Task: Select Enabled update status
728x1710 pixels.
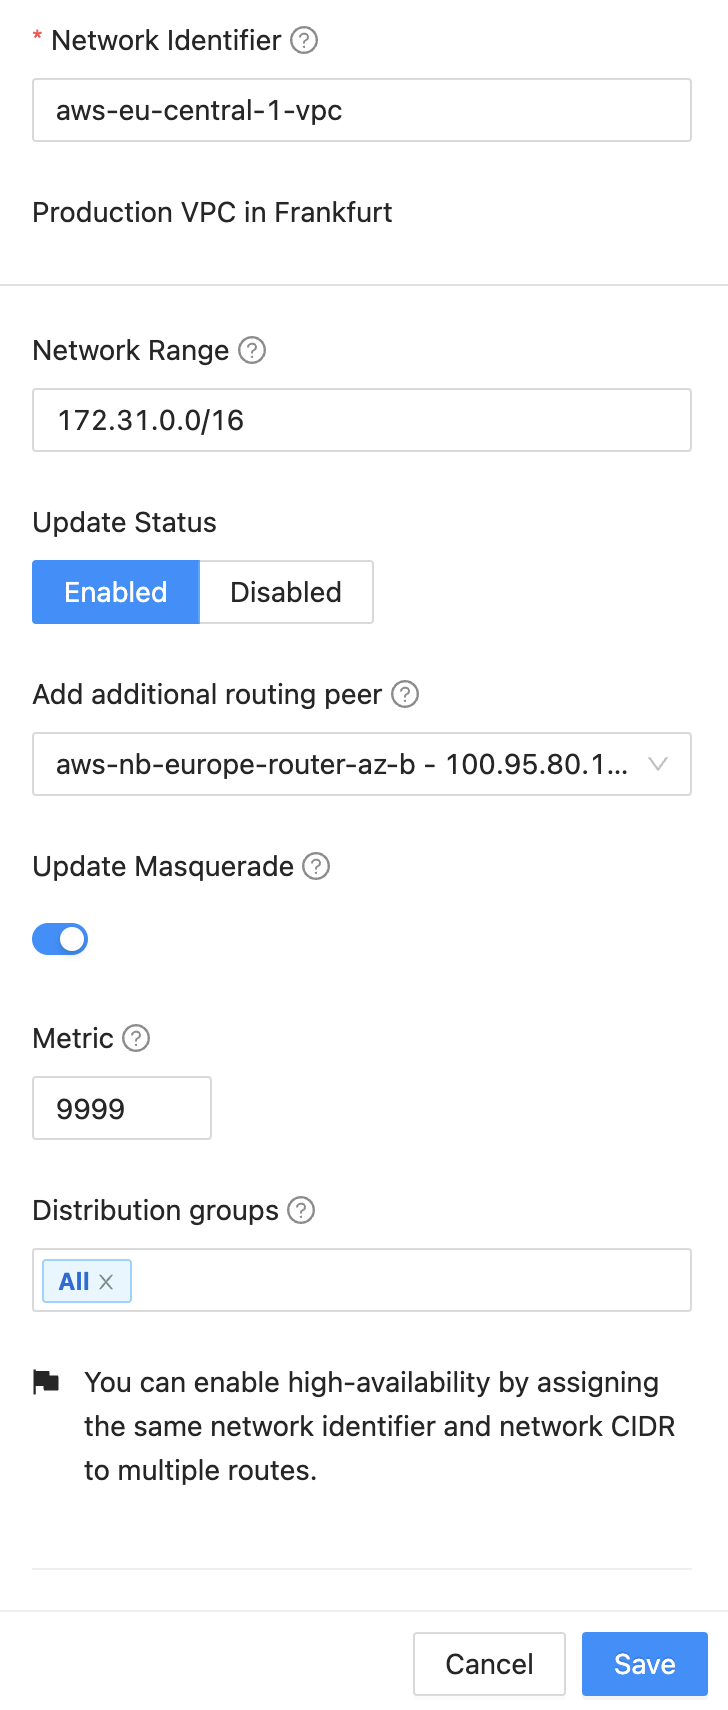Action: coord(116,592)
